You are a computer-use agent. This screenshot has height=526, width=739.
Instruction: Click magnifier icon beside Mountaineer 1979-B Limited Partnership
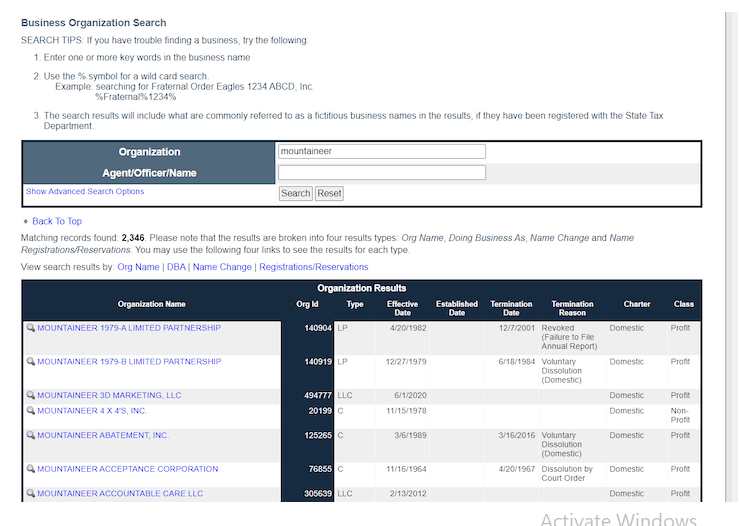[30, 361]
